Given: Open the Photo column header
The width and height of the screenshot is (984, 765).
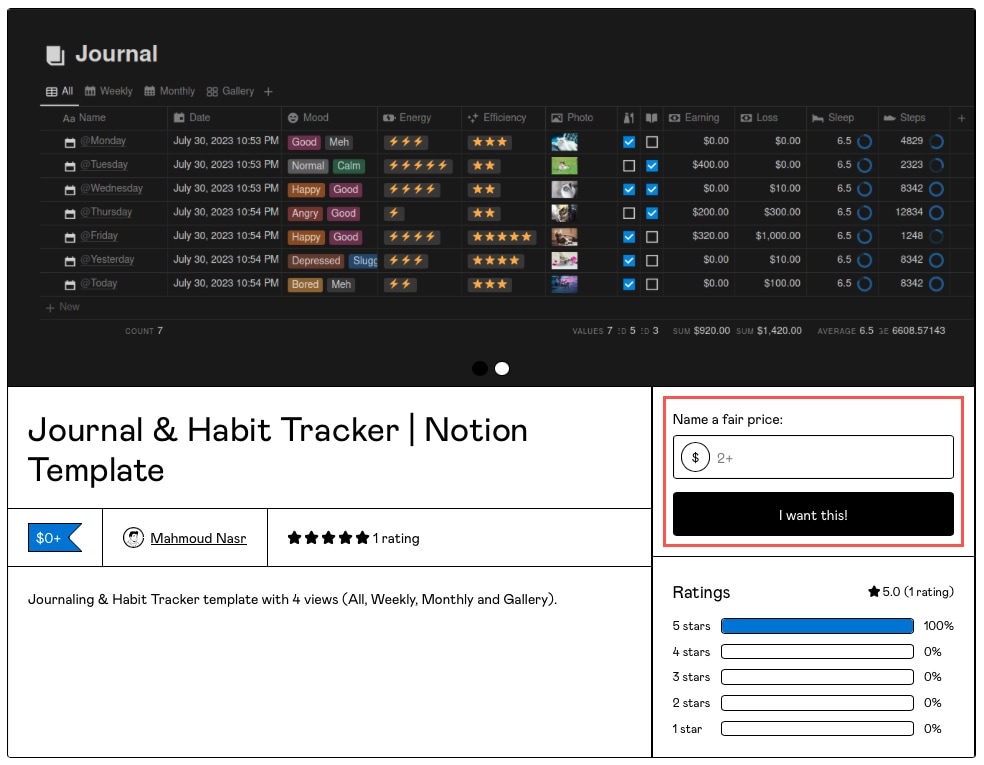Looking at the screenshot, I should pyautogui.click(x=572, y=118).
